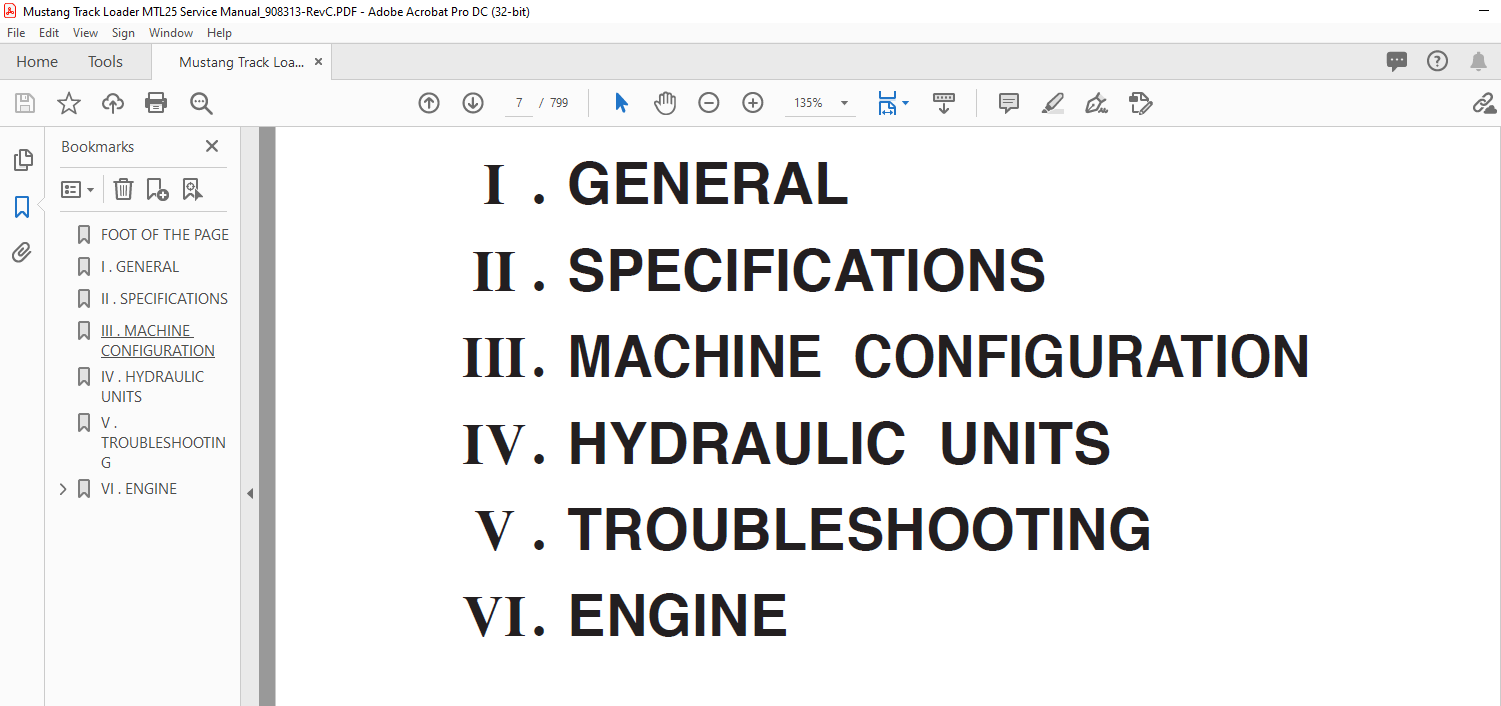Open the find text magnifier
Viewport: 1501px width, 706px height.
201,103
